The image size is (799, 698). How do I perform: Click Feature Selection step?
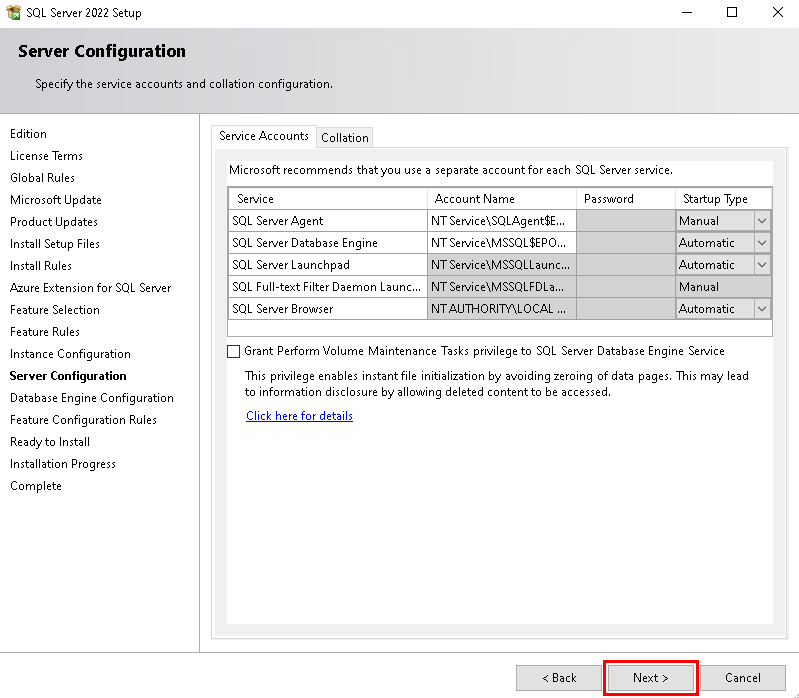click(x=55, y=310)
